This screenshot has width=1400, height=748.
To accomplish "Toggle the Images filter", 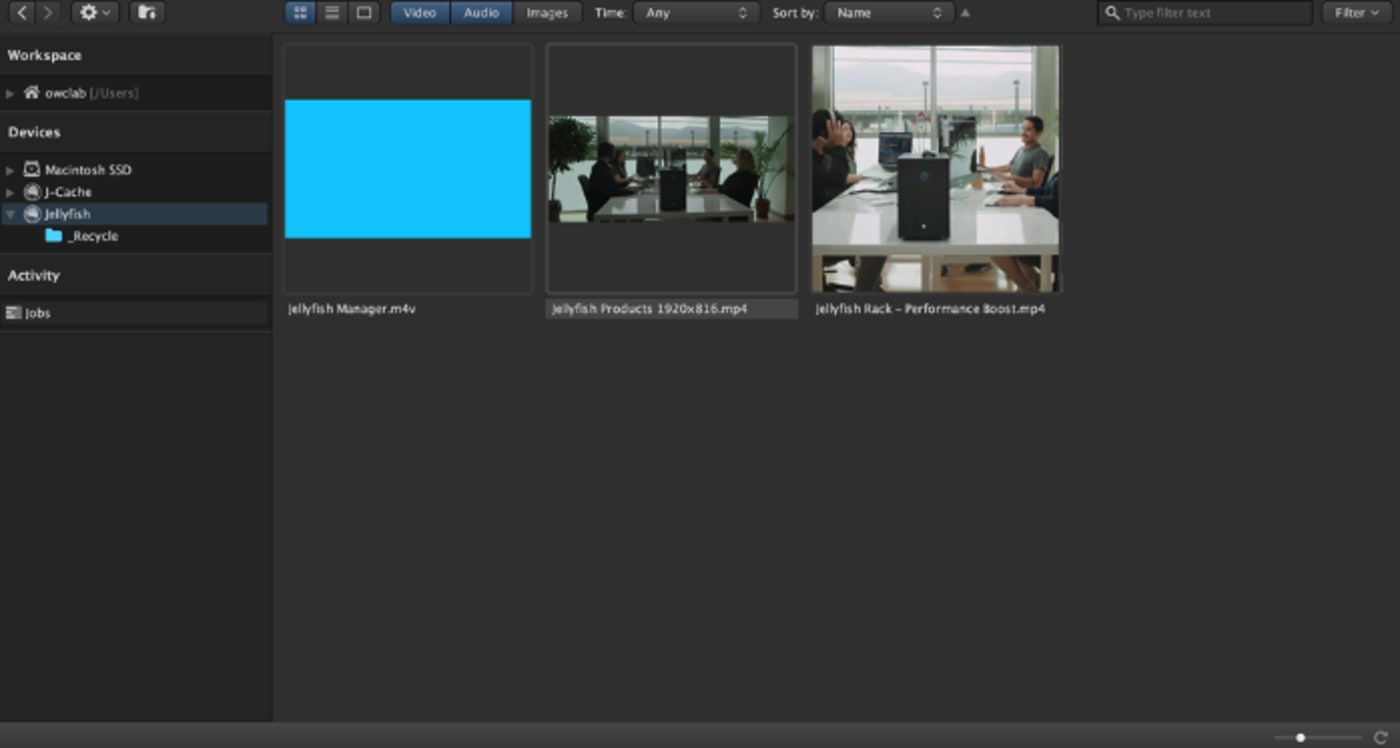I will 547,13.
